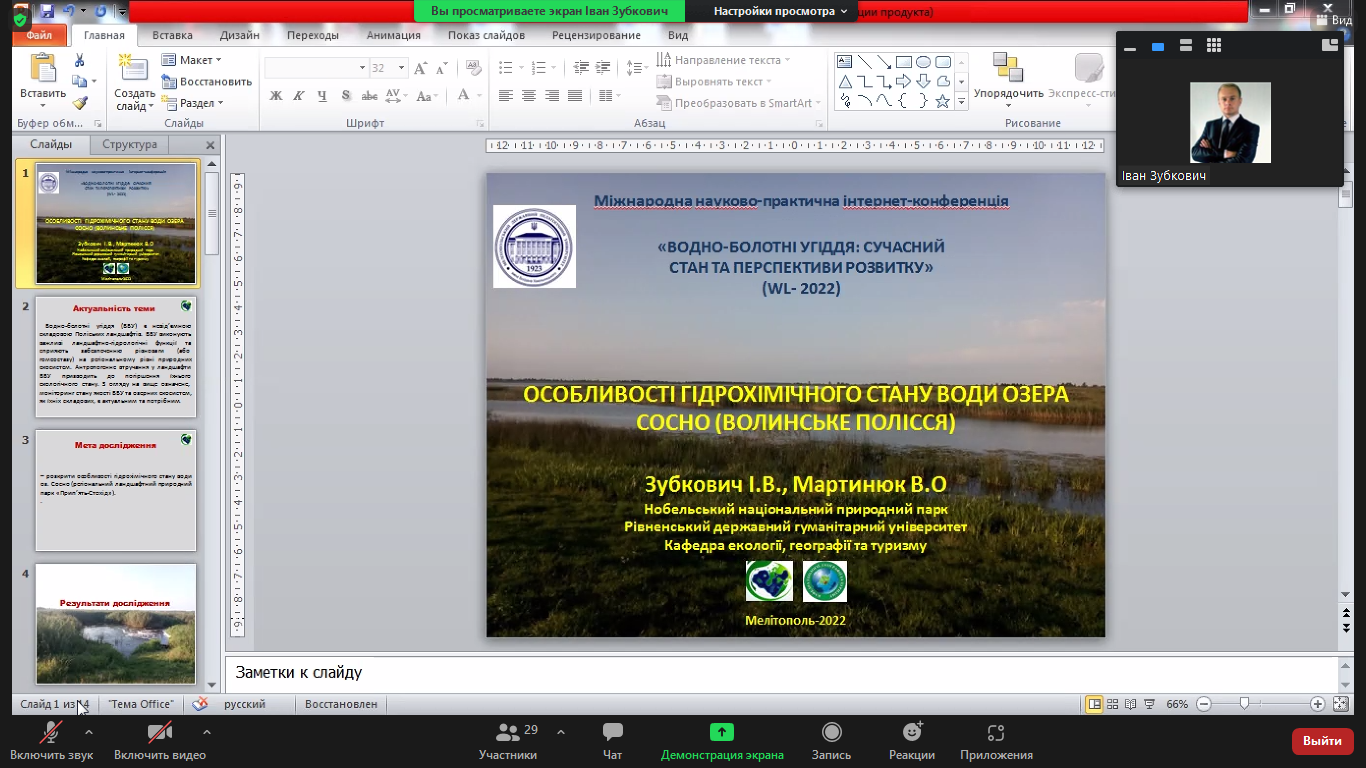This screenshot has width=1366, height=768.
Task: Click the Демонстрация экрана share icon
Action: pos(721,733)
